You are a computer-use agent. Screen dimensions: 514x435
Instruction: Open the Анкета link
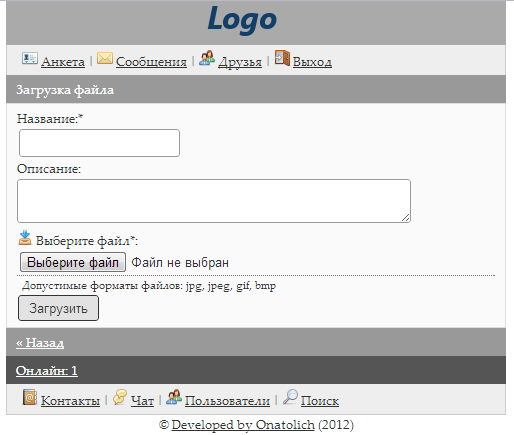(63, 62)
